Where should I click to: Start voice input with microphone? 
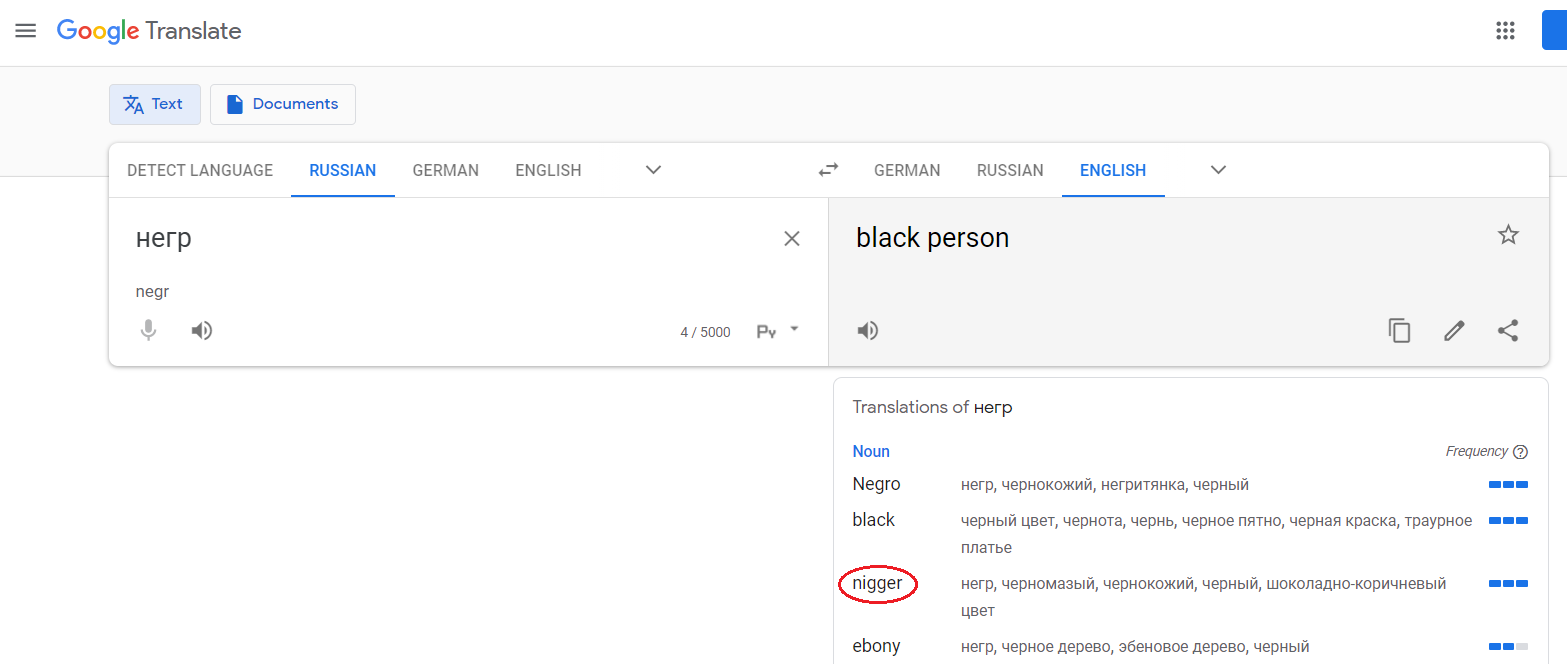(148, 331)
